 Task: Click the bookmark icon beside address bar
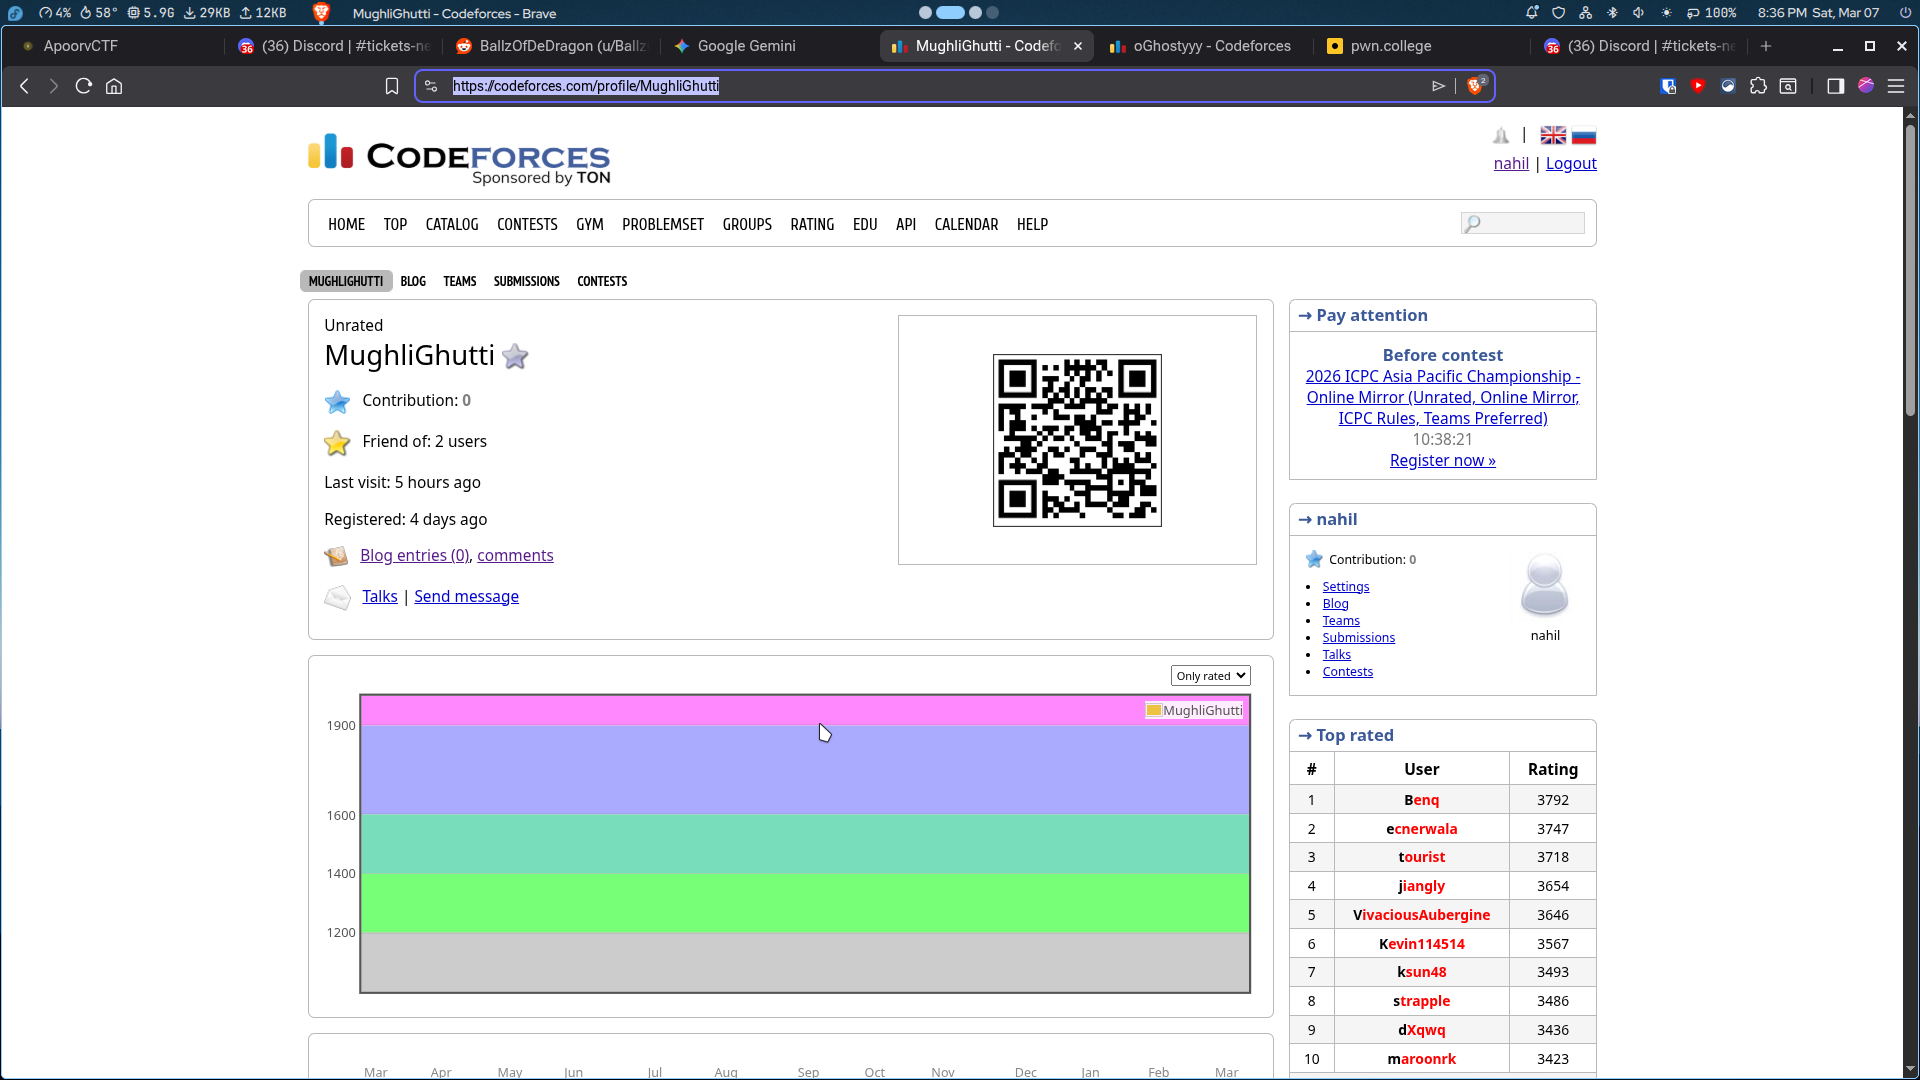pyautogui.click(x=392, y=86)
